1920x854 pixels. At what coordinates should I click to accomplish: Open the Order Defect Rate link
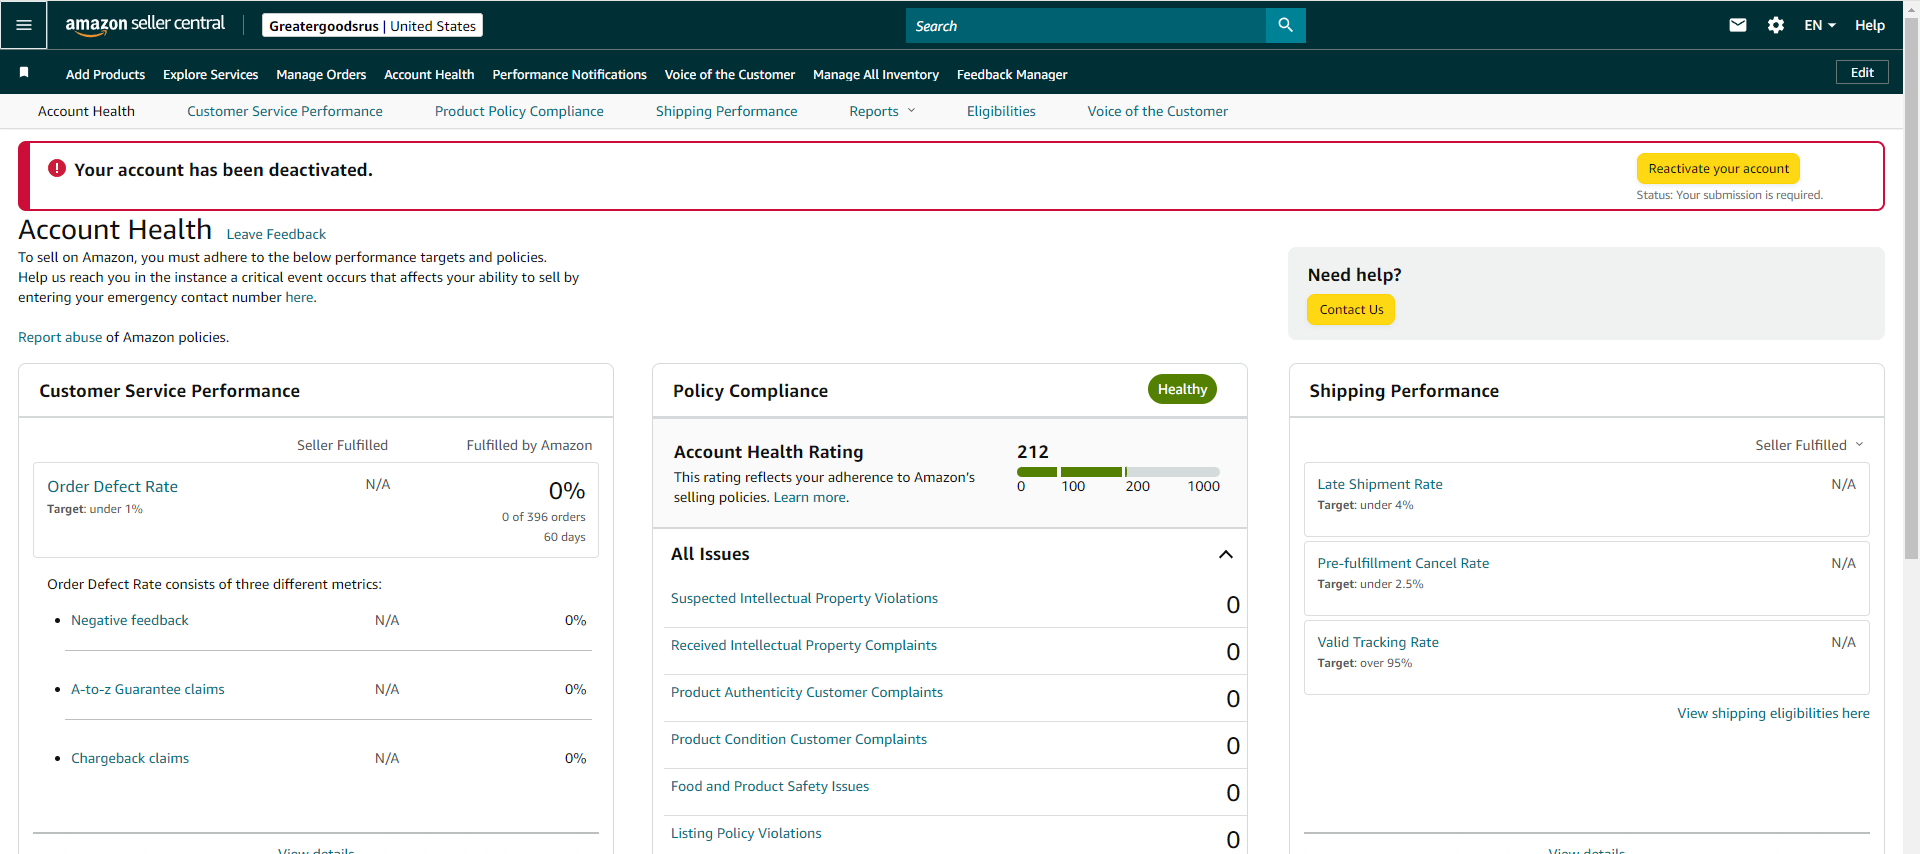pyautogui.click(x=112, y=486)
